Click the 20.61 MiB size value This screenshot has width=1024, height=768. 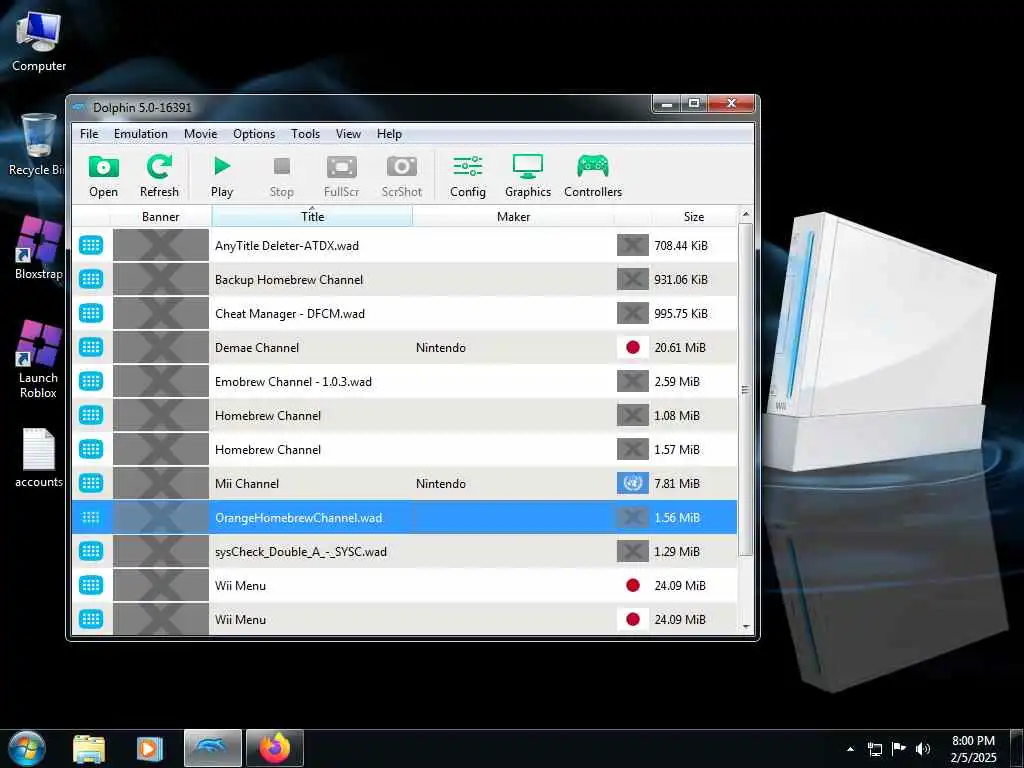tap(680, 347)
